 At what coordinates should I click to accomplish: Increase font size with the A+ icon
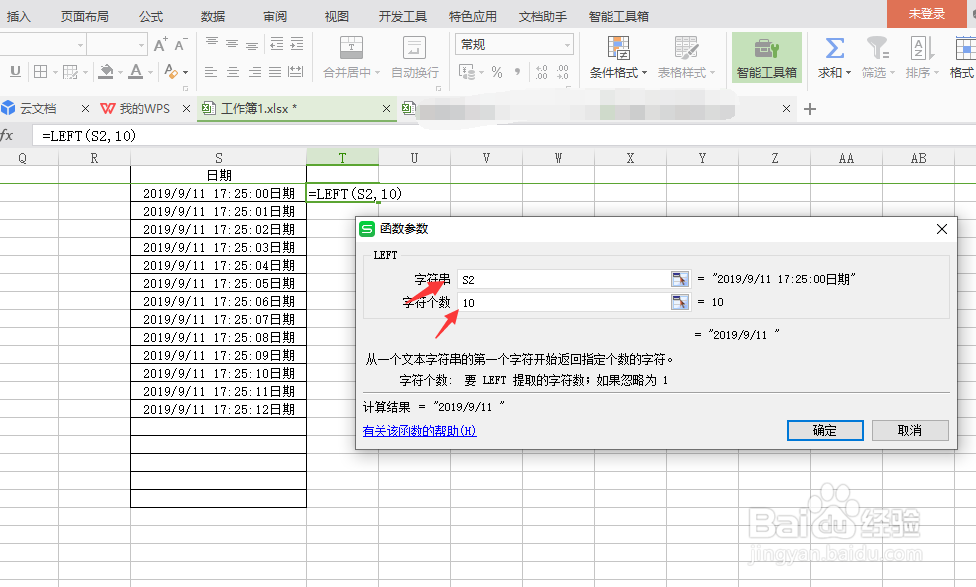tap(160, 44)
